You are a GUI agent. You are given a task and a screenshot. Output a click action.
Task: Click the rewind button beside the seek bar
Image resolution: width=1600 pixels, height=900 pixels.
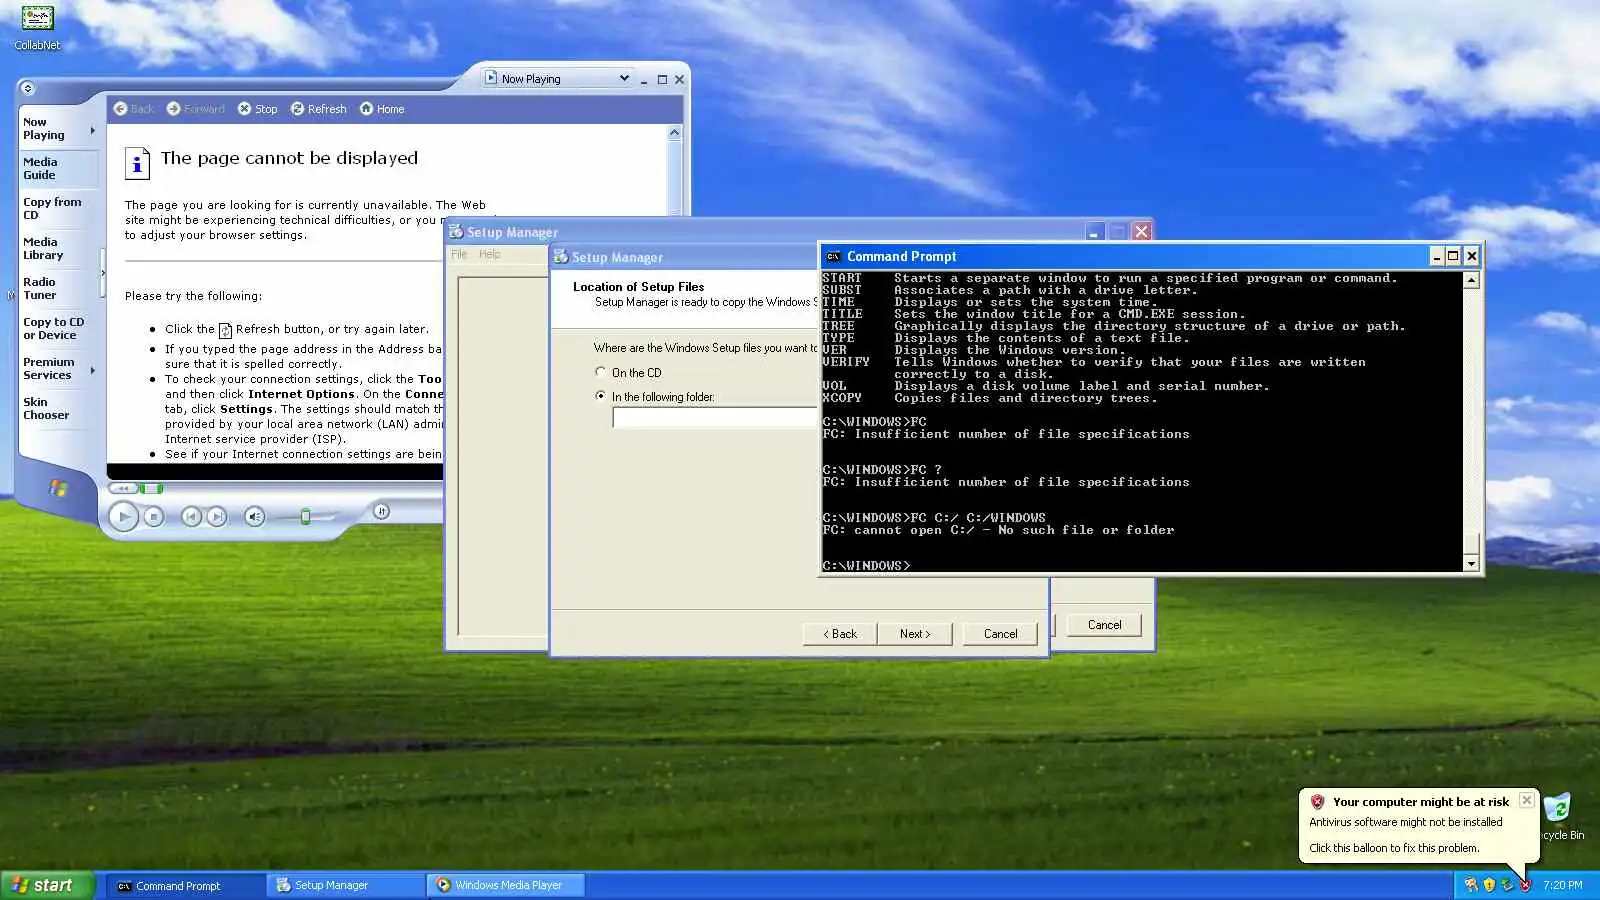tap(123, 488)
